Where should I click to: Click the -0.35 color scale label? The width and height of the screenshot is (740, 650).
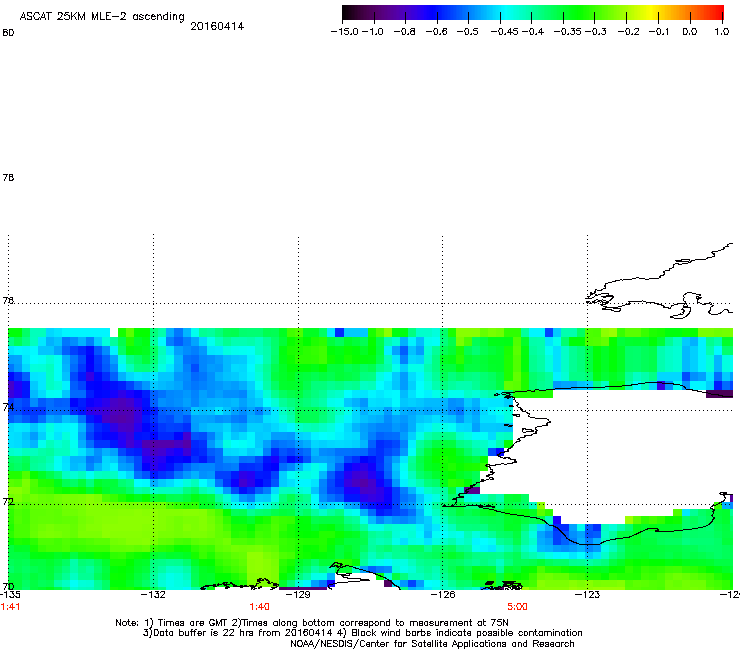click(x=568, y=32)
